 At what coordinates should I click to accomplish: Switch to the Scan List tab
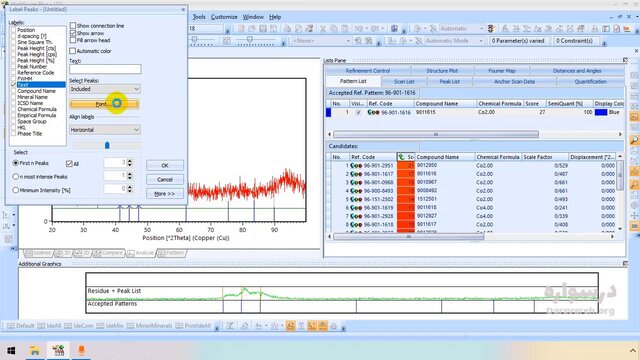(x=404, y=82)
